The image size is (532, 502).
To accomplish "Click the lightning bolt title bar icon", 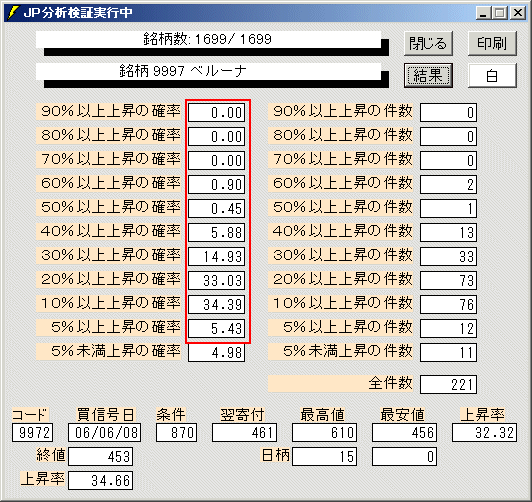I will click(x=13, y=13).
